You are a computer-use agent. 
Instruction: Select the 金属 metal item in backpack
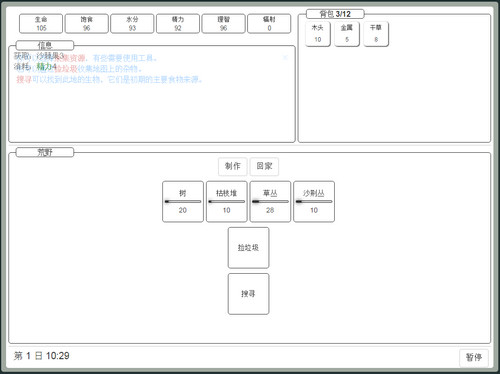[x=347, y=34]
